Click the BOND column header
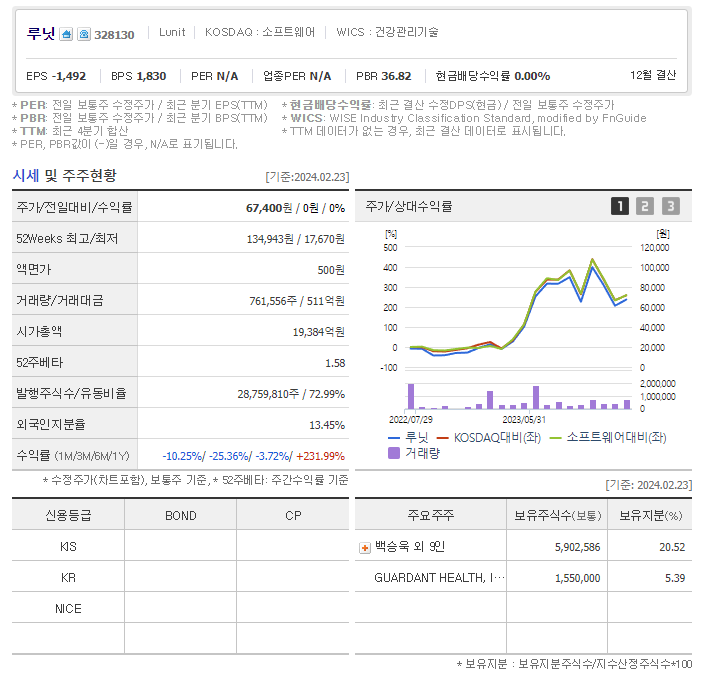 181,516
